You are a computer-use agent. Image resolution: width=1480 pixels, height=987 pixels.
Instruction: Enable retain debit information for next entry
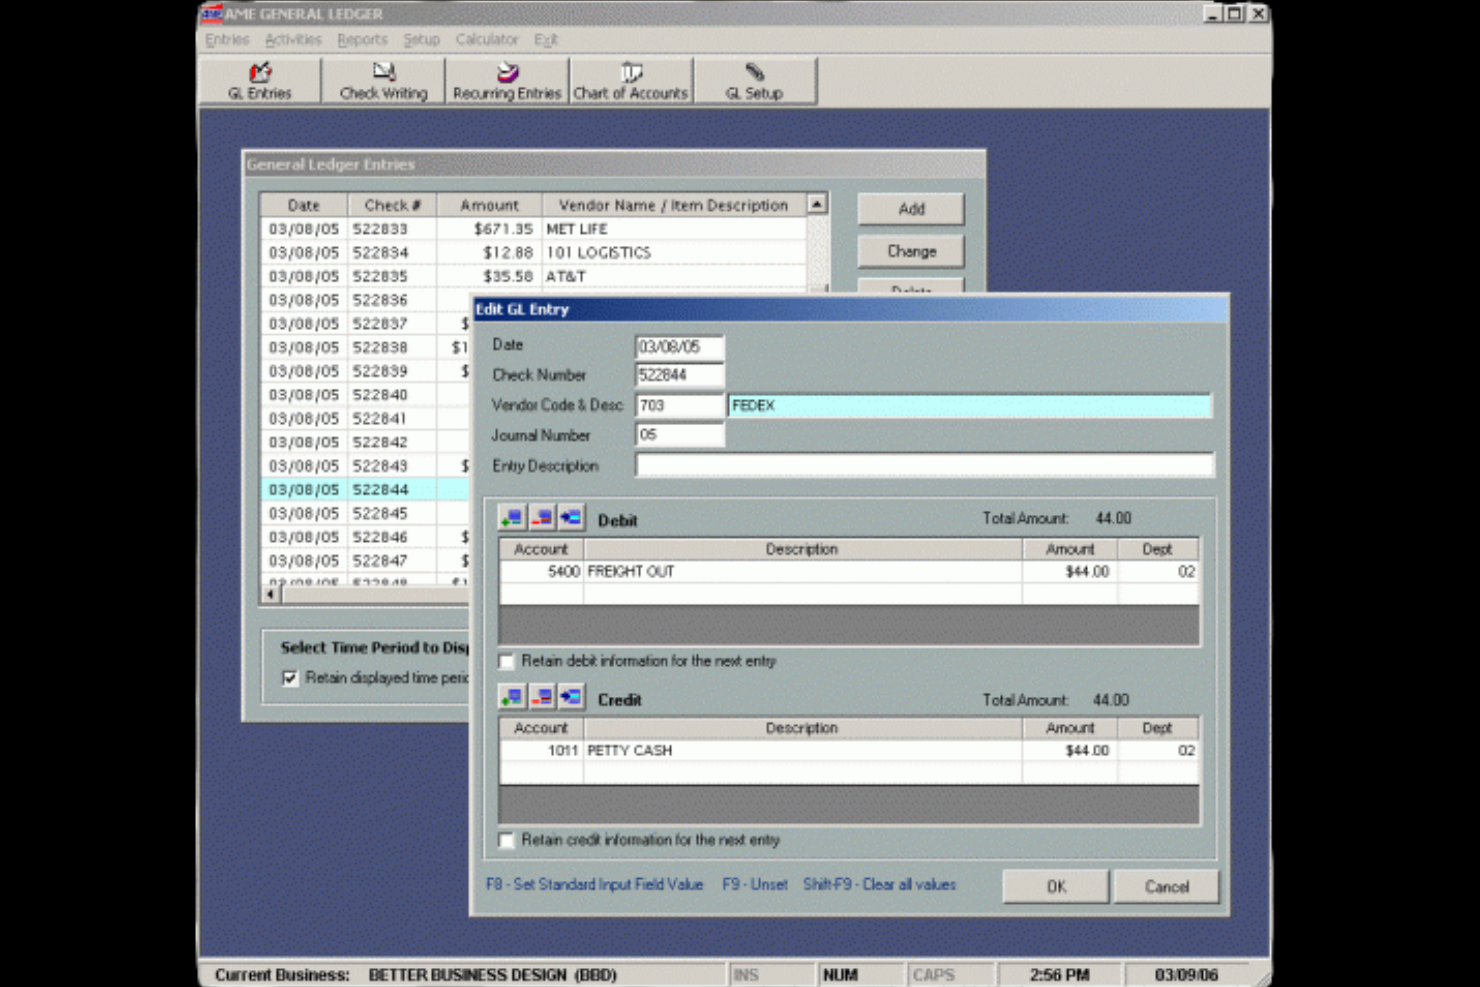point(506,661)
